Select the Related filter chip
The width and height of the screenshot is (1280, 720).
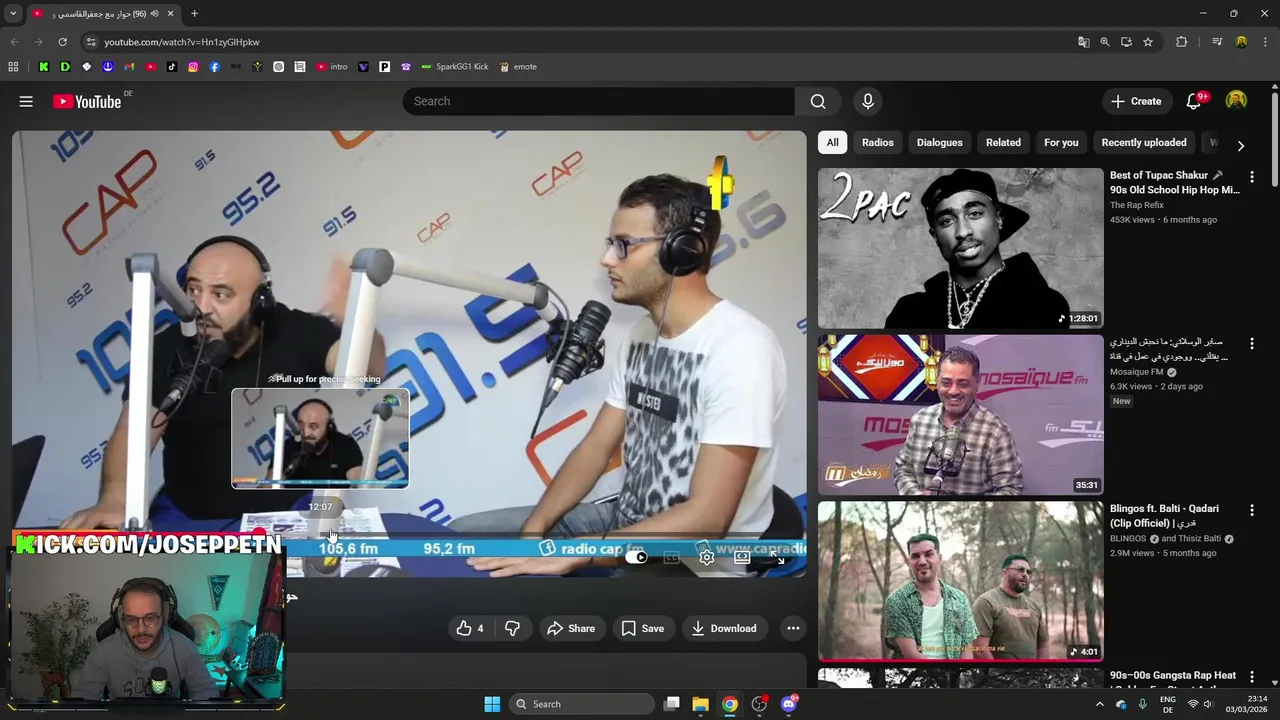tap(1003, 142)
